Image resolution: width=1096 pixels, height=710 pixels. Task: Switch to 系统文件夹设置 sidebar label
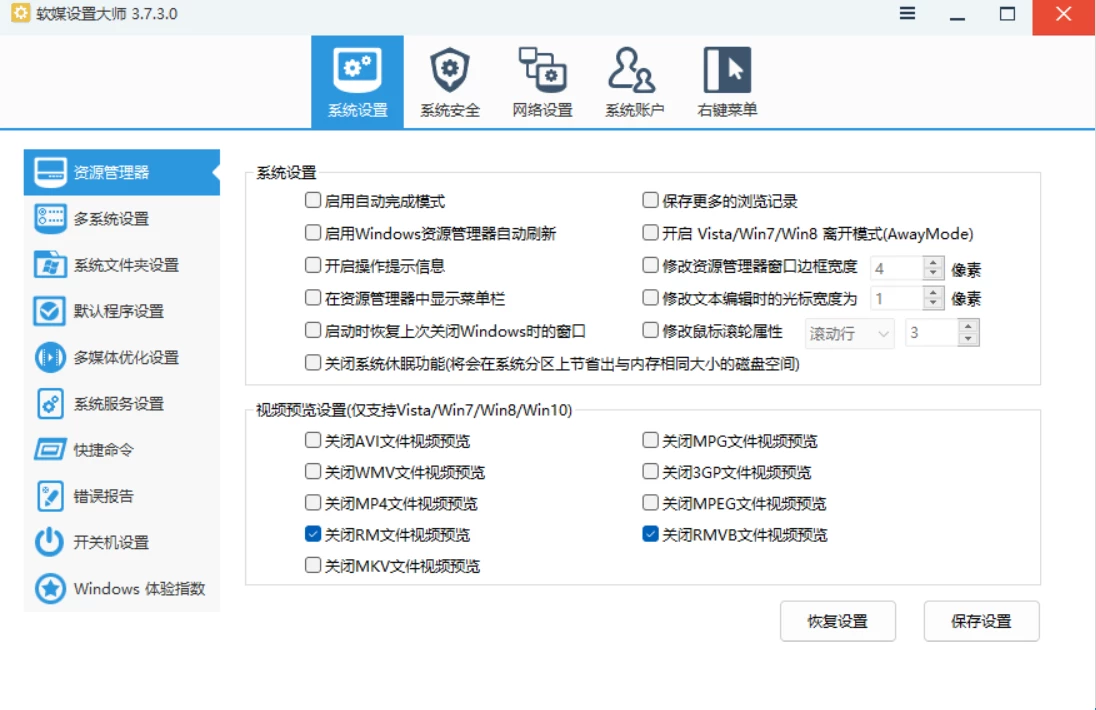pos(127,265)
